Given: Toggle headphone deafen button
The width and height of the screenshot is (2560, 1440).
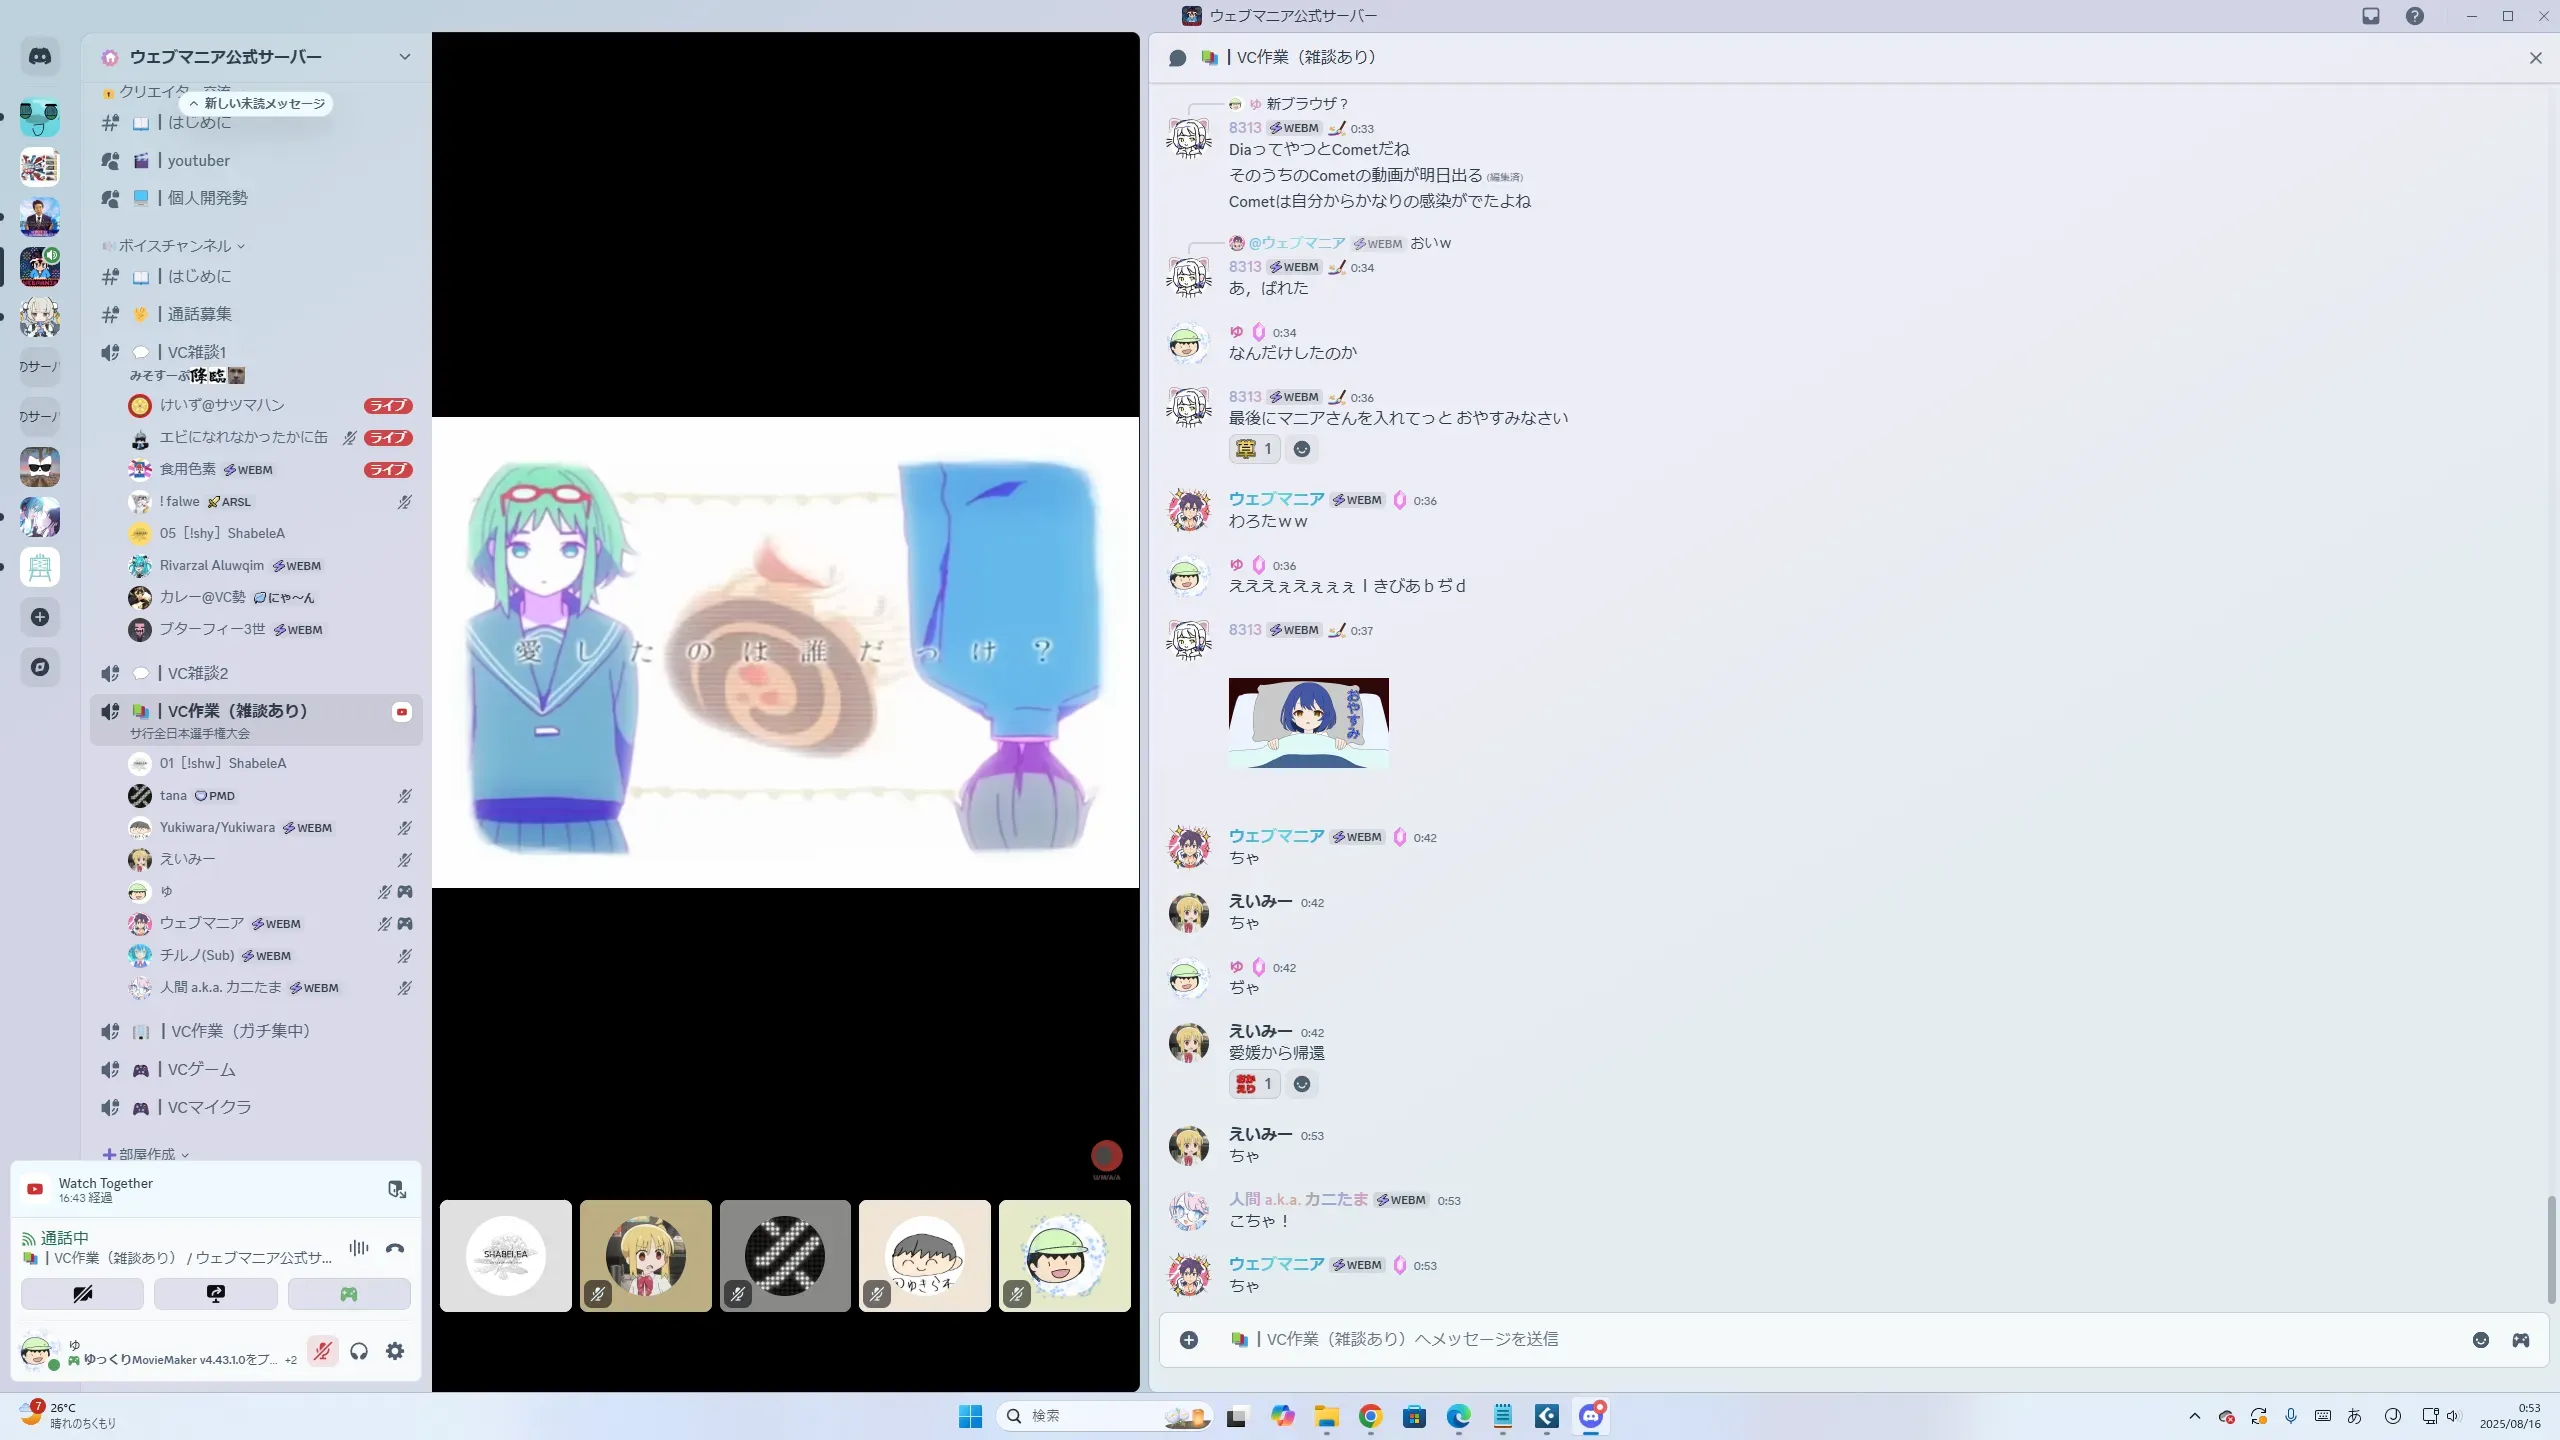Looking at the screenshot, I should click(359, 1351).
